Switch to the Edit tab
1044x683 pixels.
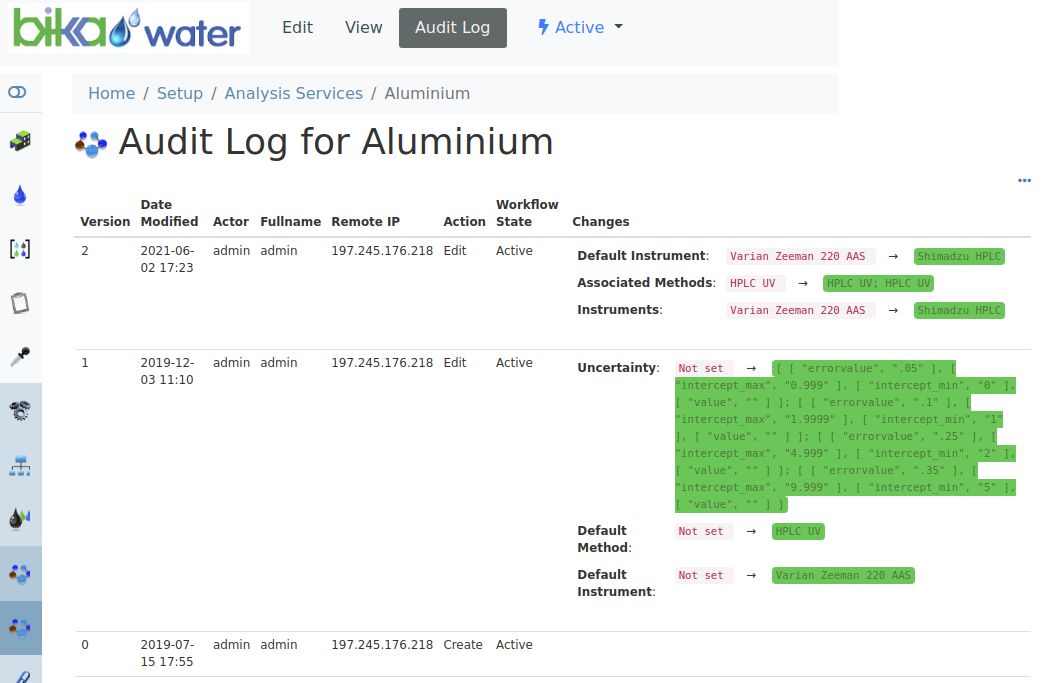(x=297, y=27)
